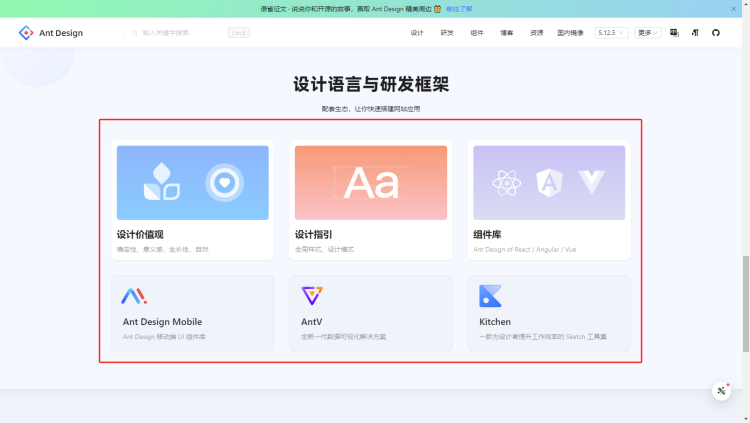Click the search magnifier icon

tap(135, 33)
